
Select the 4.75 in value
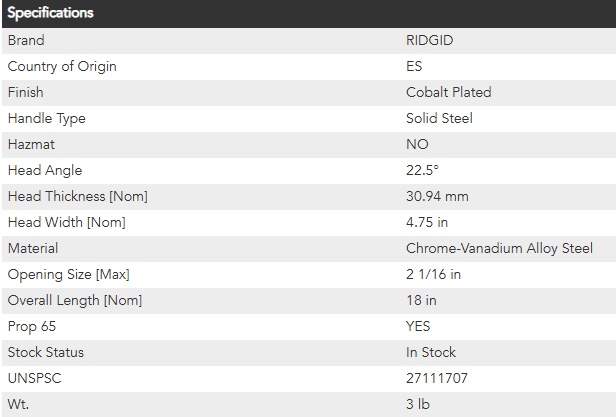point(428,222)
